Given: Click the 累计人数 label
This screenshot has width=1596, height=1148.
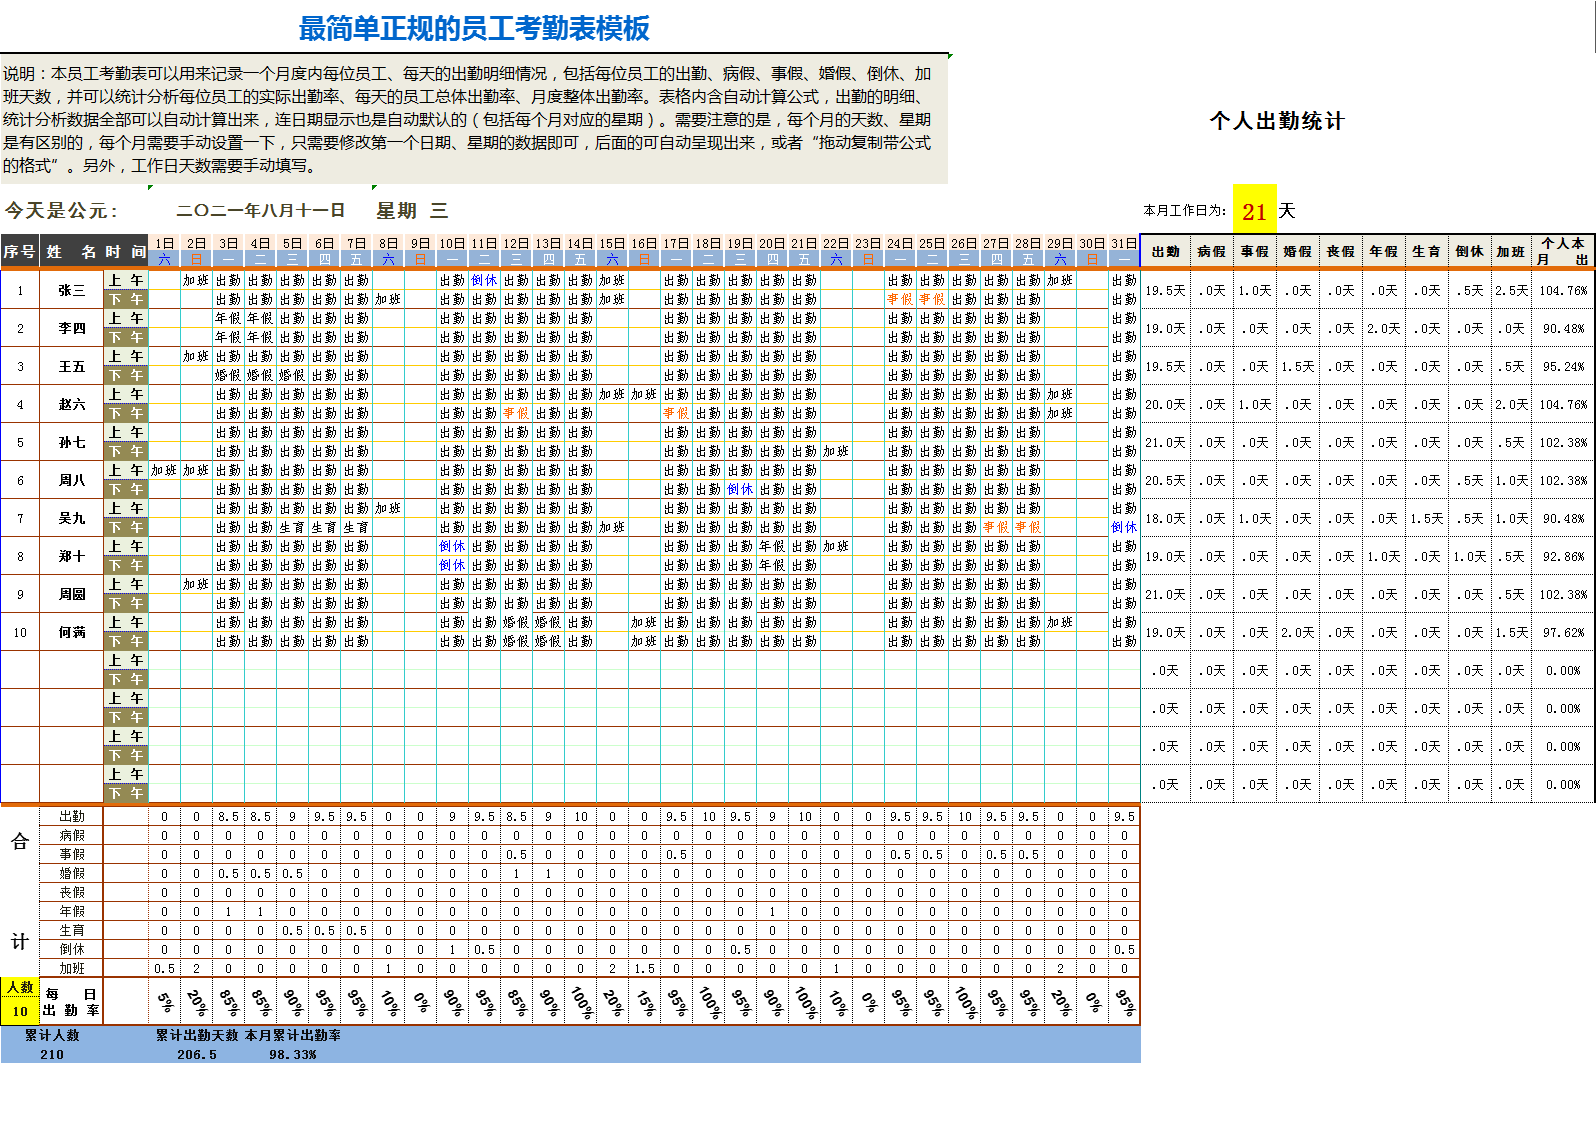Looking at the screenshot, I should [x=52, y=1035].
